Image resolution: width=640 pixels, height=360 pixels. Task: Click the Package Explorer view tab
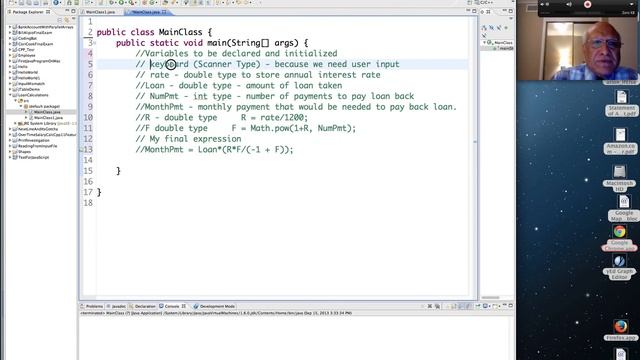(28, 12)
